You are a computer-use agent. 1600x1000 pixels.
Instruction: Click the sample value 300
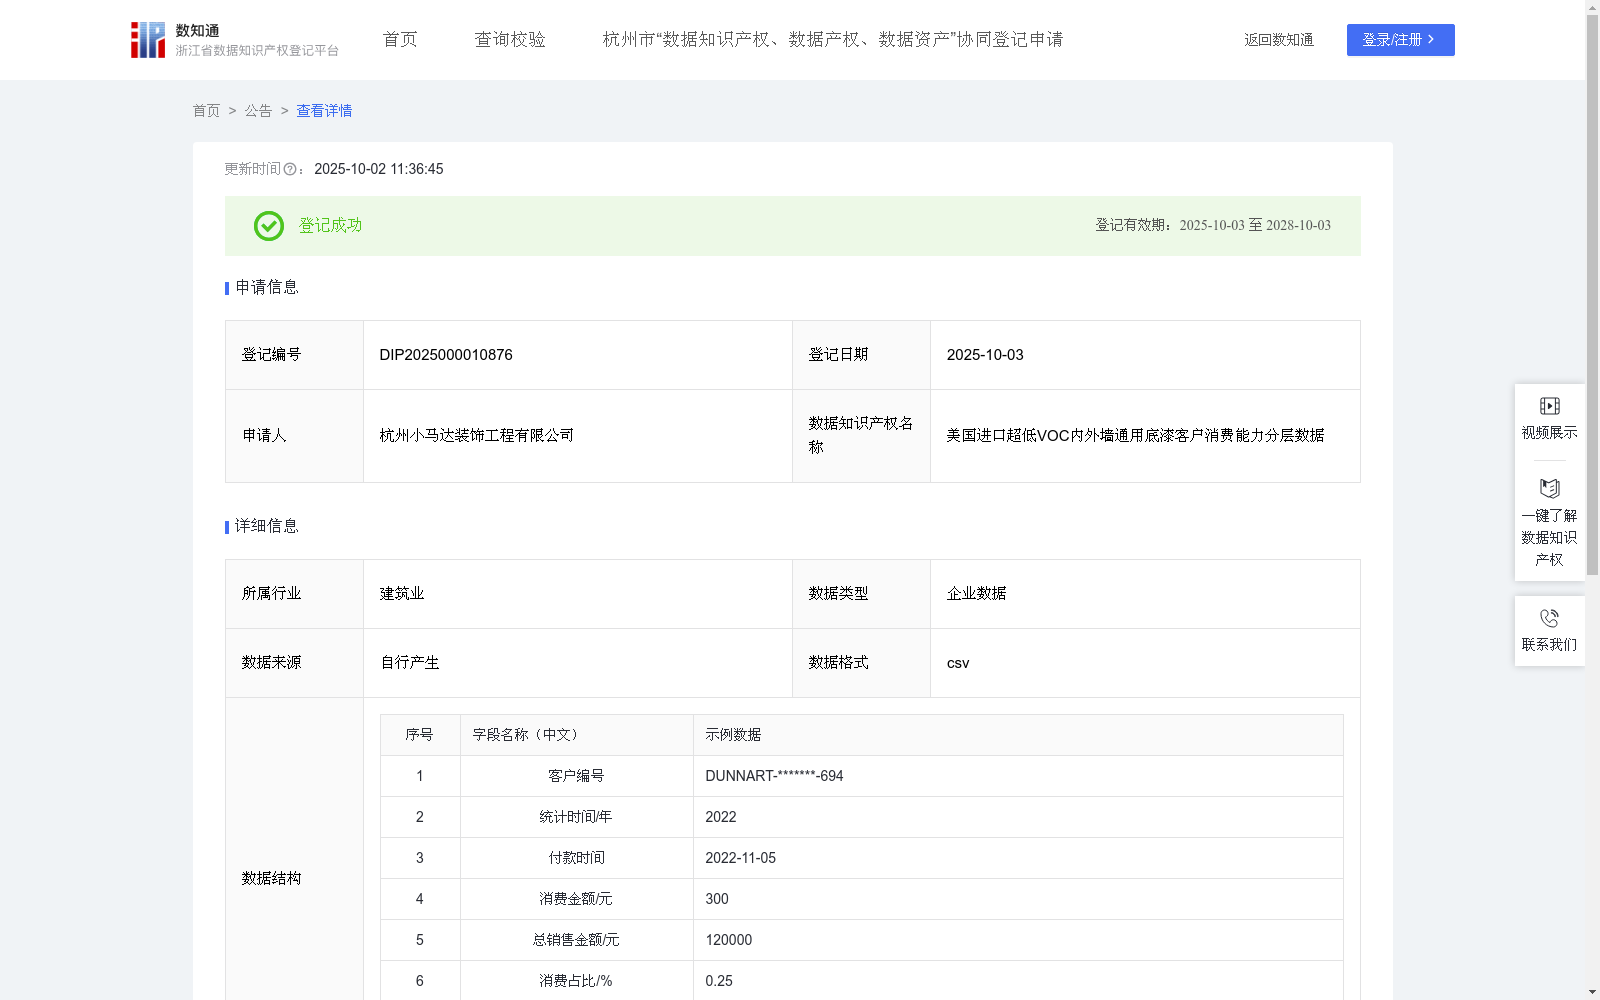pos(717,899)
